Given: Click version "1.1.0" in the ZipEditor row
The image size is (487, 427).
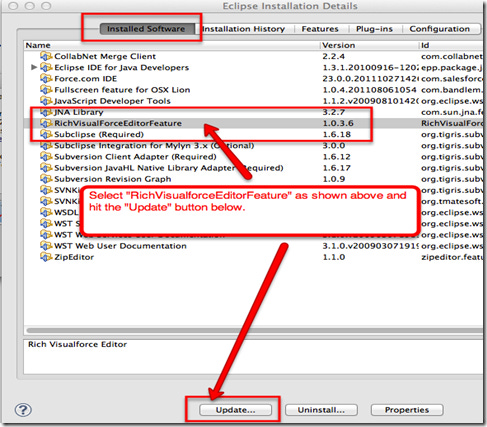Looking at the screenshot, I should click(334, 257).
